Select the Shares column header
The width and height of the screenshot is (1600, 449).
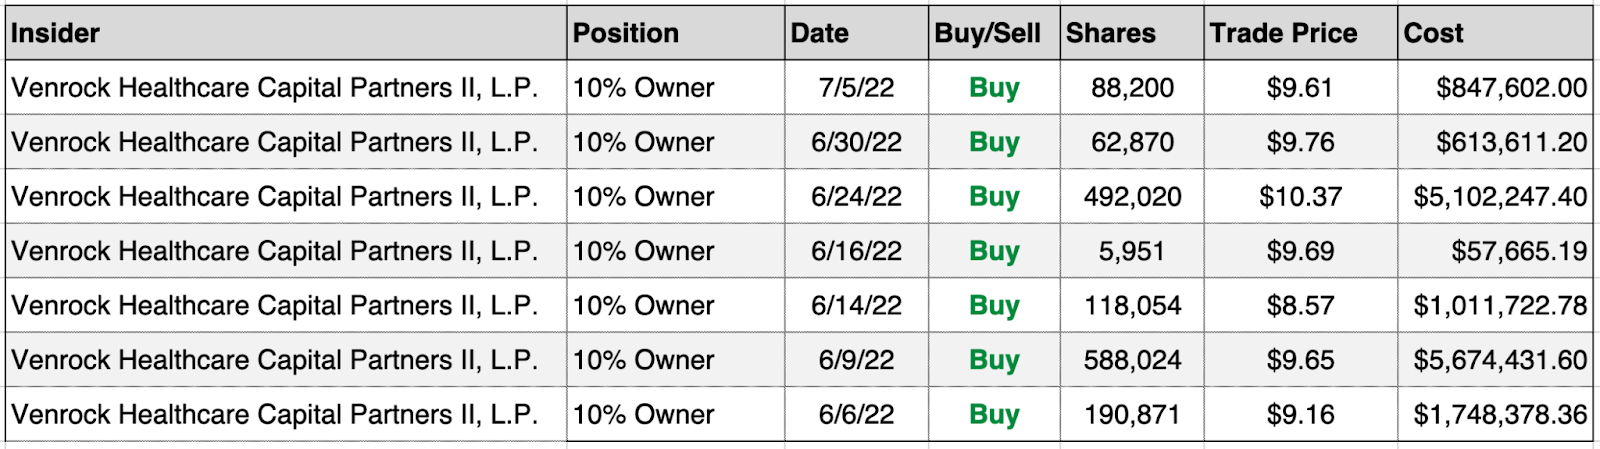pyautogui.click(x=1132, y=33)
